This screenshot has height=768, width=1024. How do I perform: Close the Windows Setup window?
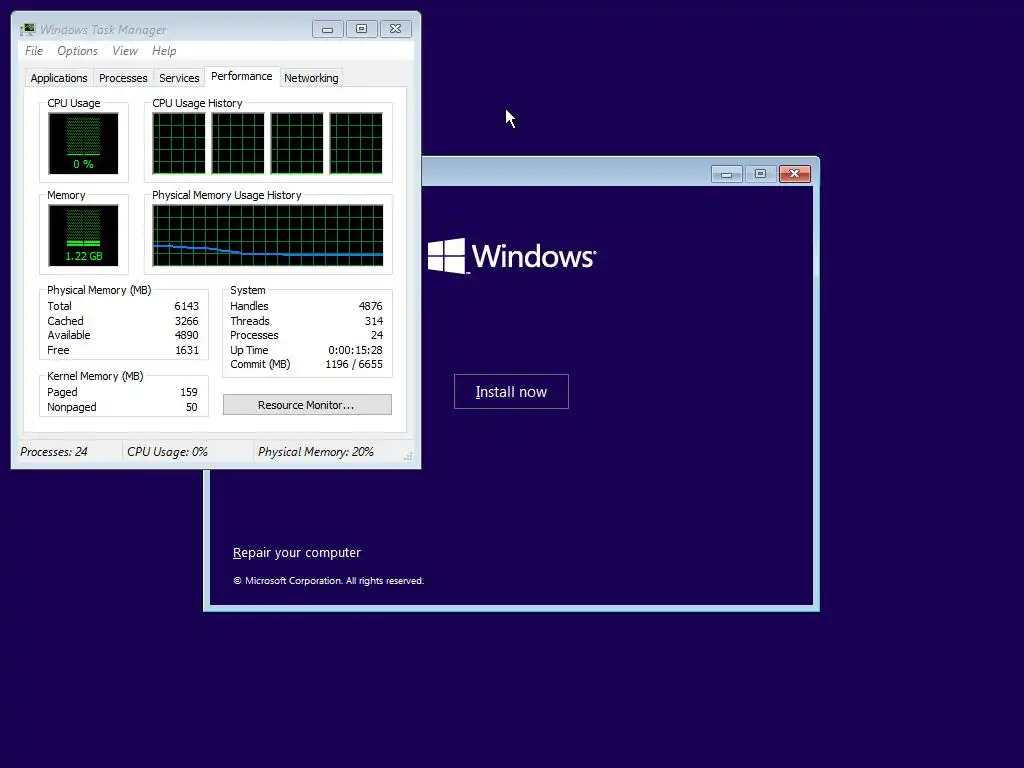[795, 174]
